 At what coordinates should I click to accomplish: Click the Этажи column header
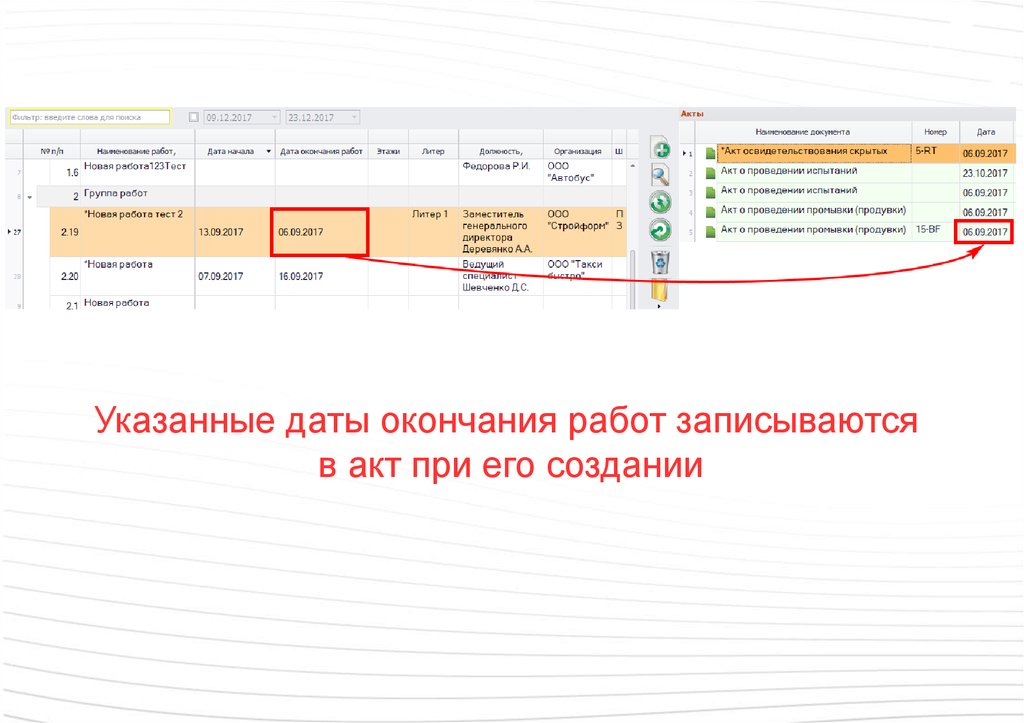click(389, 152)
